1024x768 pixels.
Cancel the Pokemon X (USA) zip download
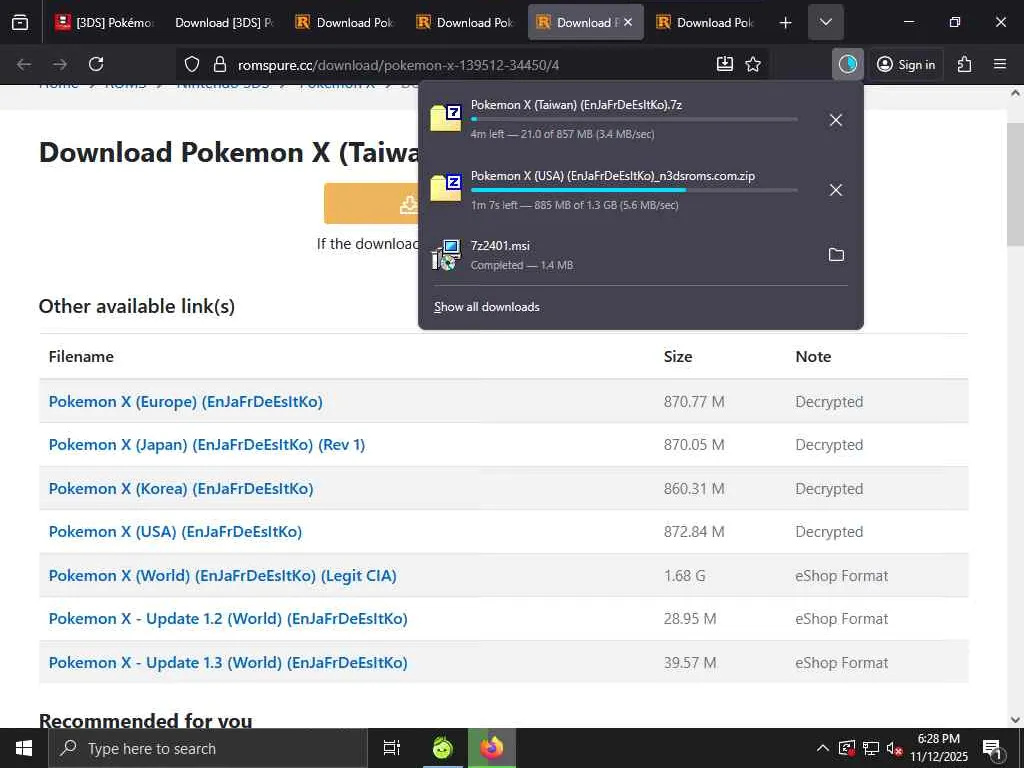click(x=835, y=190)
